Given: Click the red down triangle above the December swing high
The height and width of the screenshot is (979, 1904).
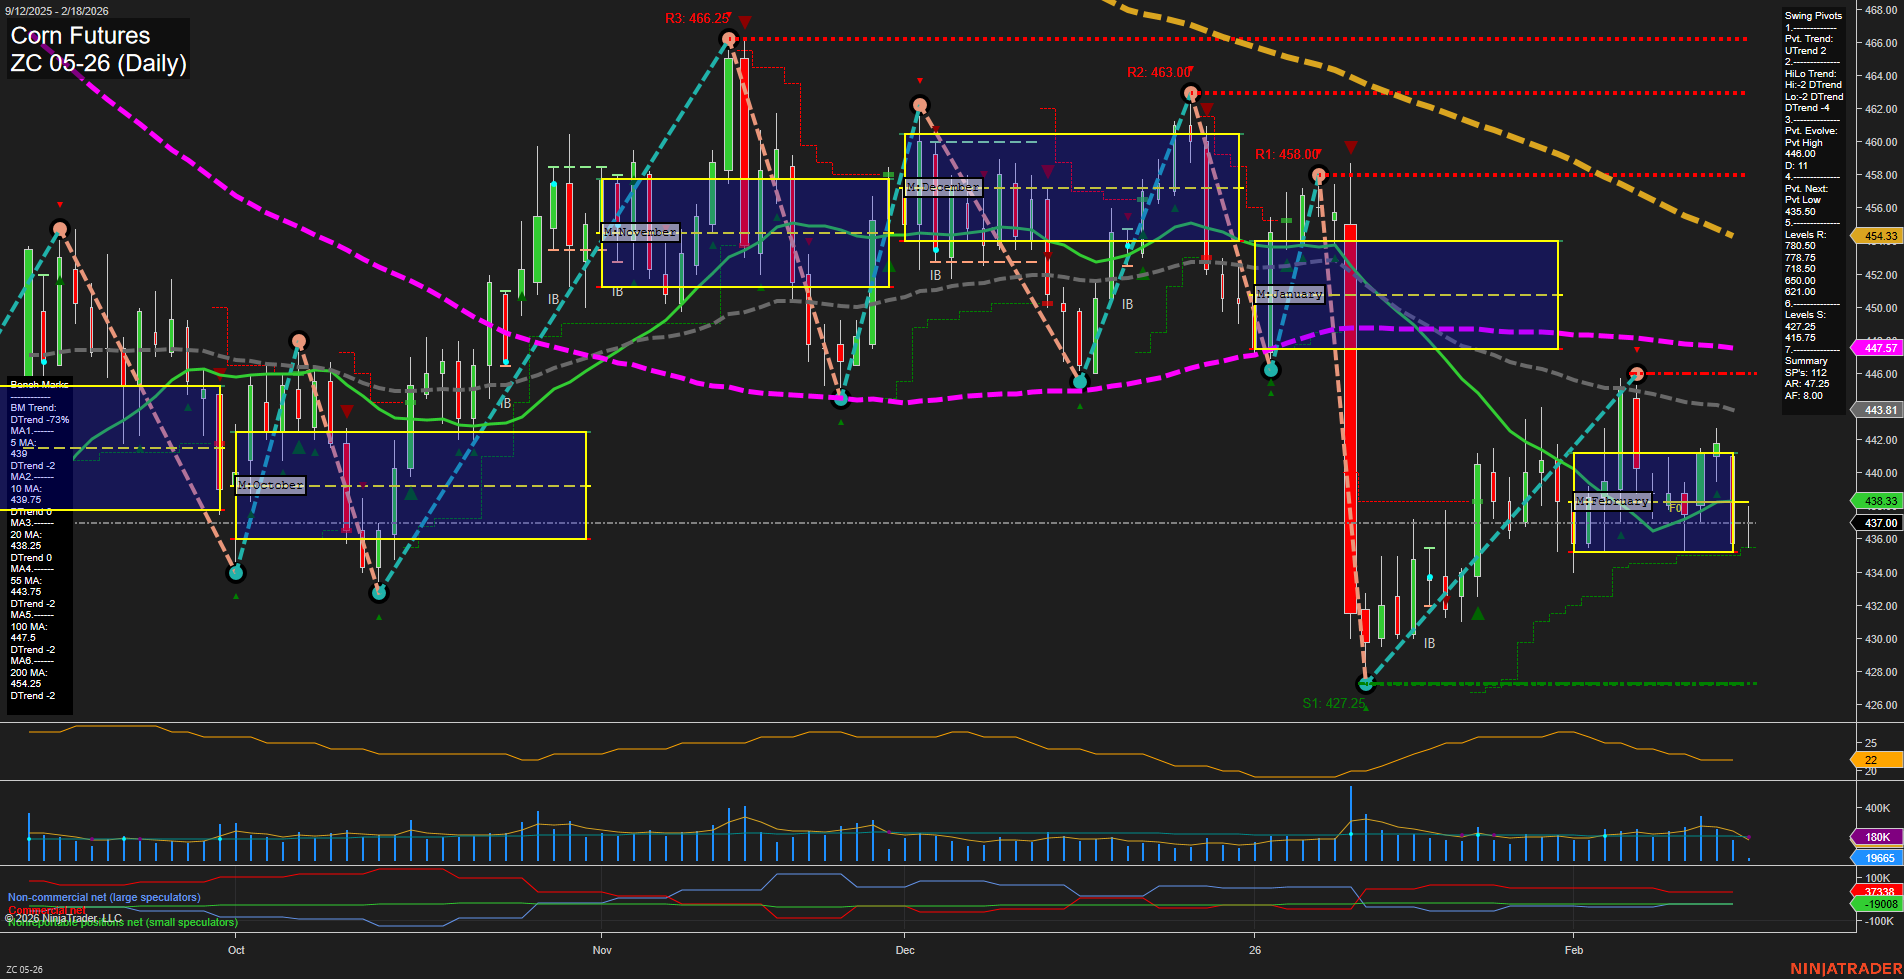Looking at the screenshot, I should [x=921, y=78].
